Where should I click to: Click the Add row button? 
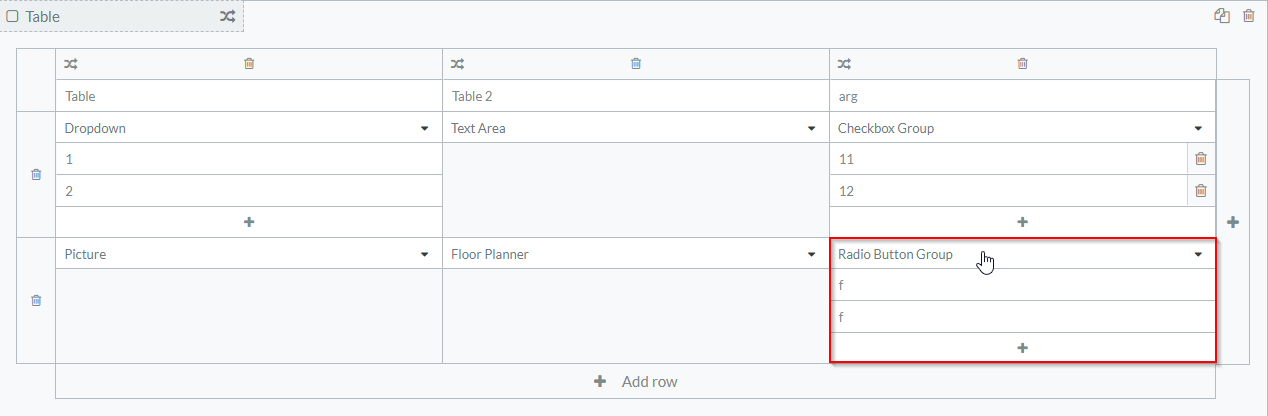pyautogui.click(x=635, y=381)
